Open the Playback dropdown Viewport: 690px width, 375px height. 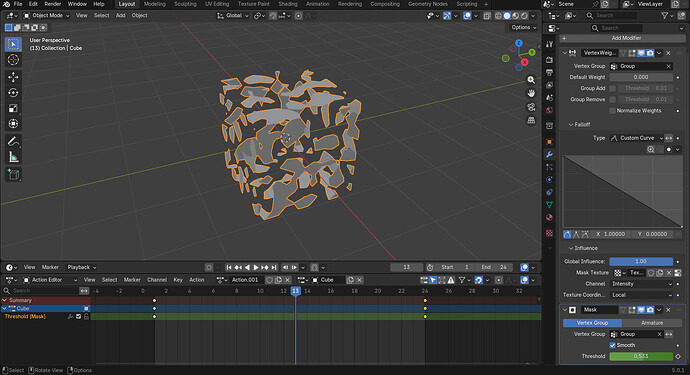81,267
